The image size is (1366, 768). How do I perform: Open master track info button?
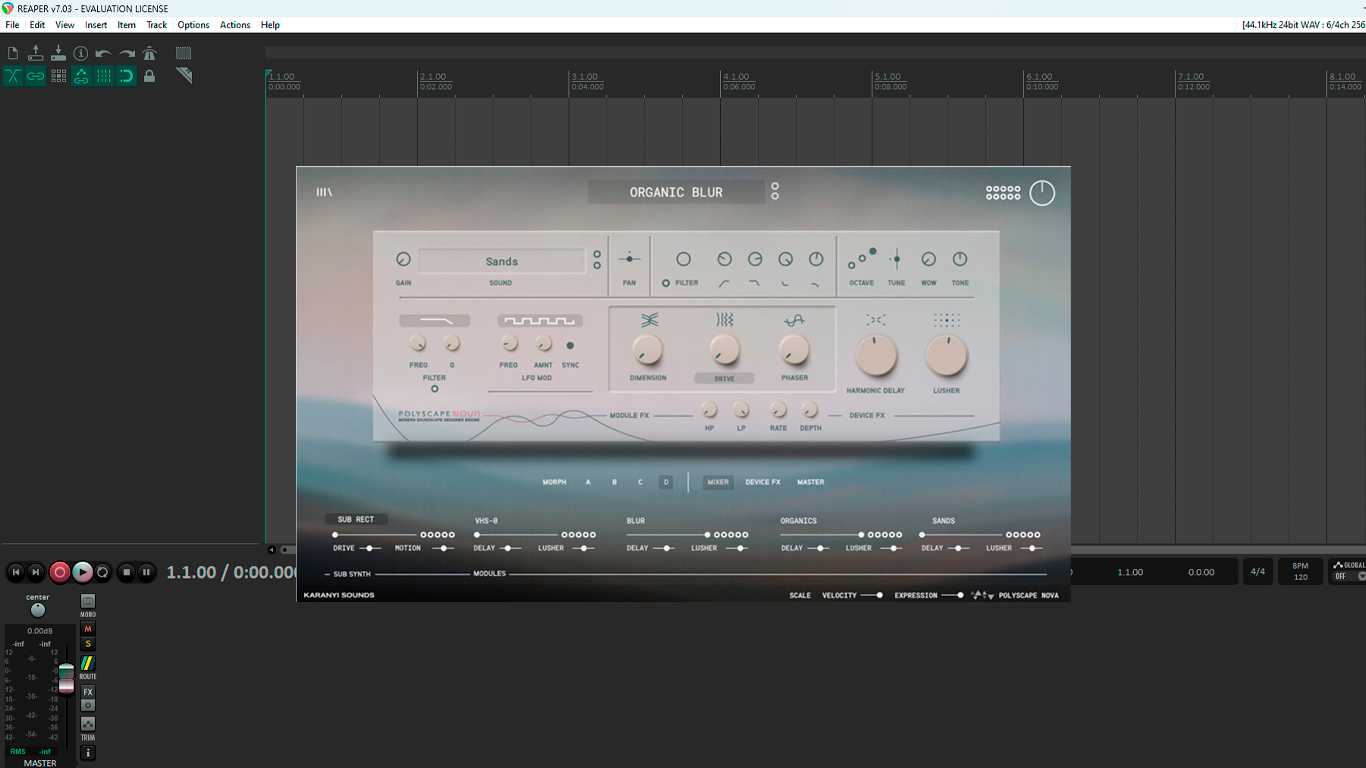click(x=88, y=753)
